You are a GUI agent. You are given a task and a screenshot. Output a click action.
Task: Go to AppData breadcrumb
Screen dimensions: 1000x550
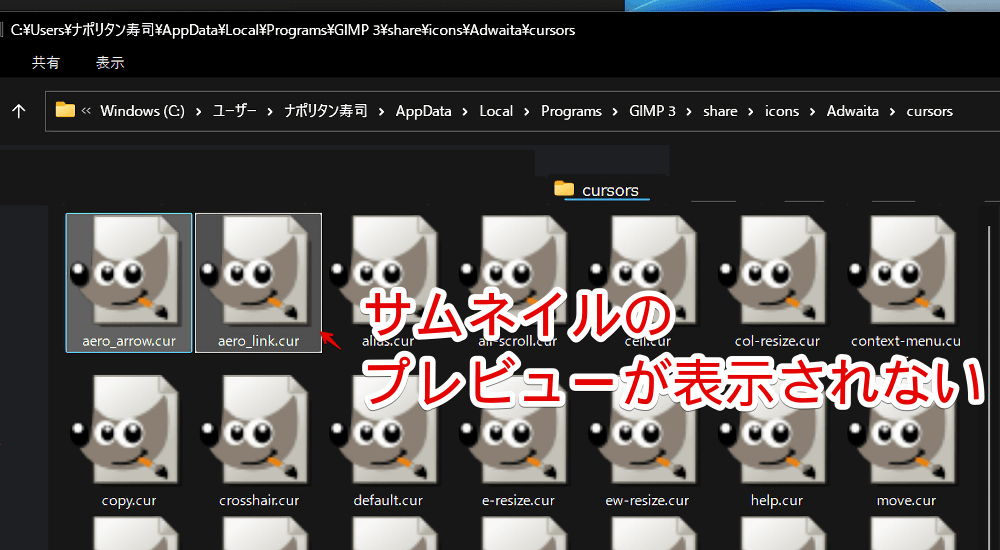tap(423, 111)
